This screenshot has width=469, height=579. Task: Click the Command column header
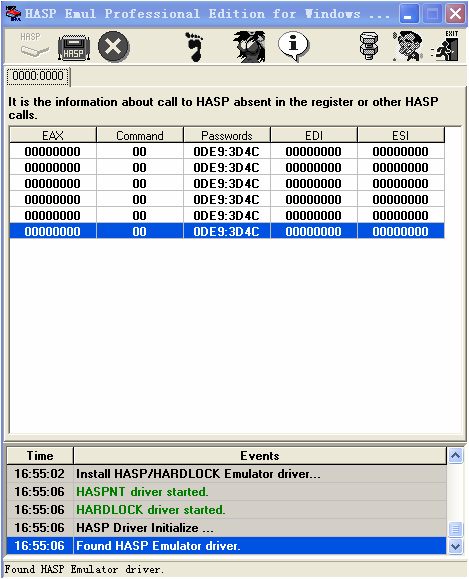tap(140, 135)
